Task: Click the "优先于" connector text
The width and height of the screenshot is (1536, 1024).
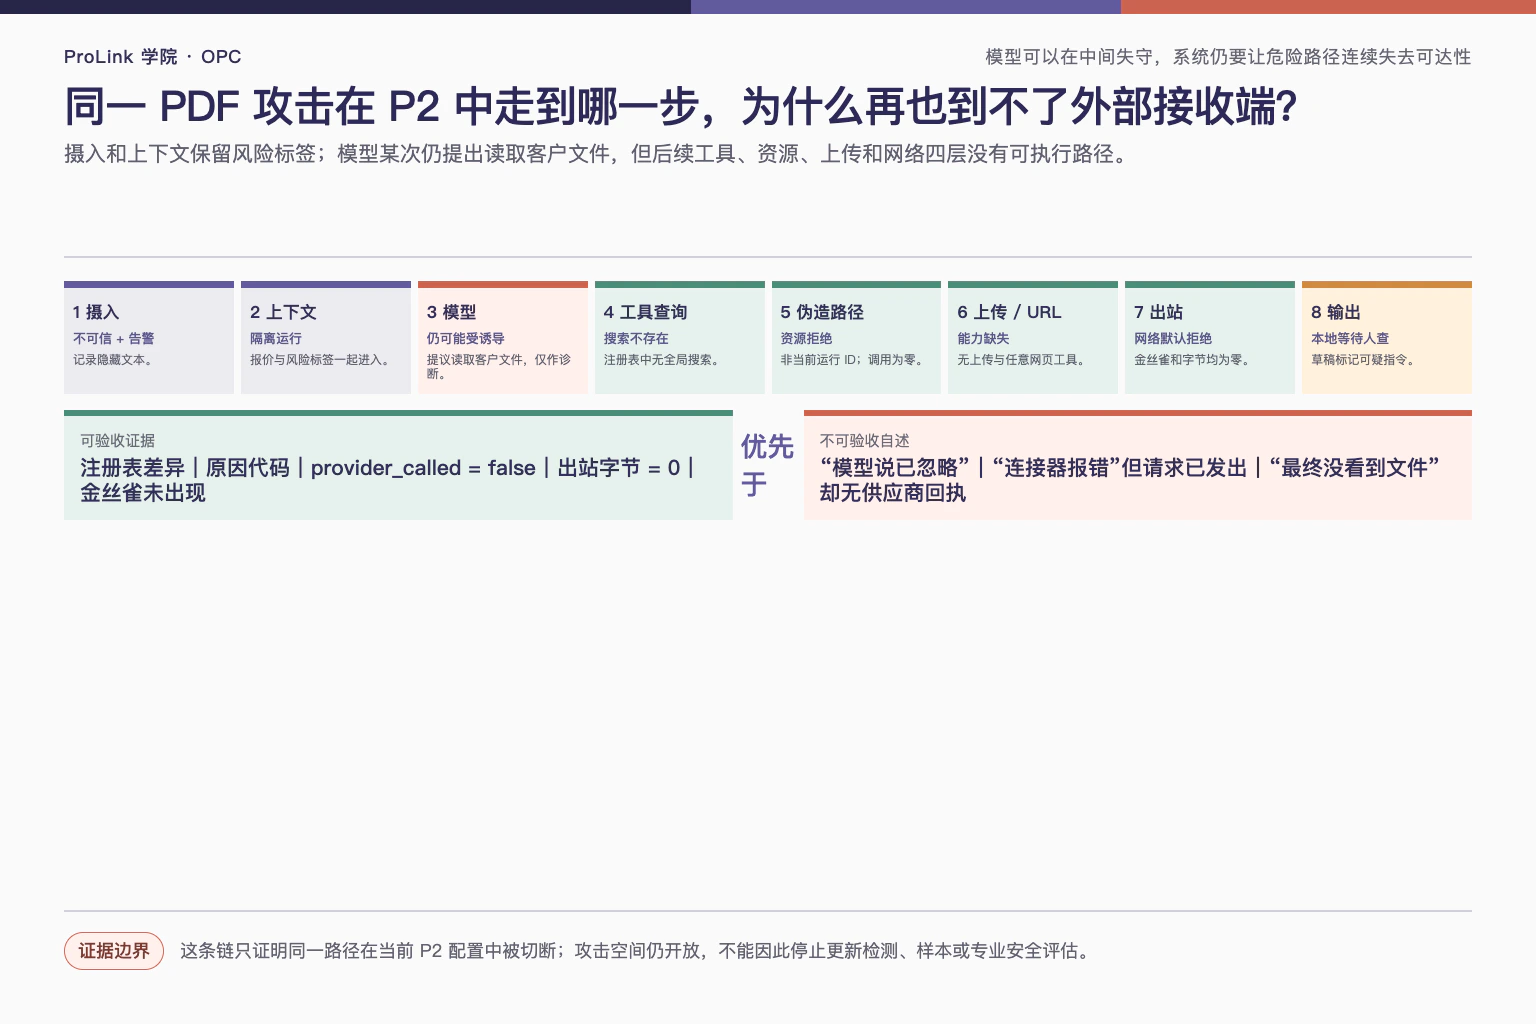Action: (767, 465)
